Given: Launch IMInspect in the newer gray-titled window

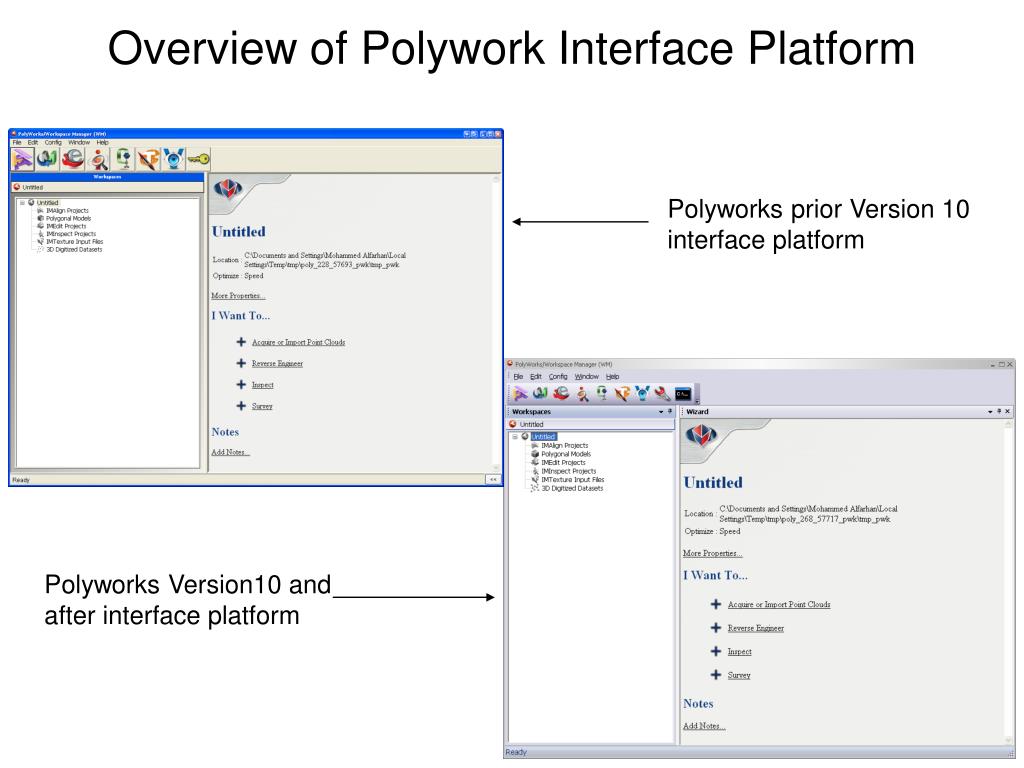Looking at the screenshot, I should pos(582,393).
